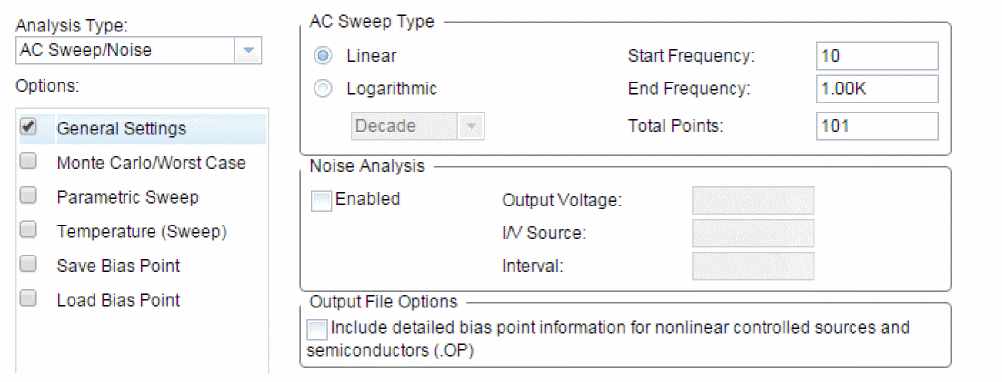Toggle the General Settings checkbox

27,127
